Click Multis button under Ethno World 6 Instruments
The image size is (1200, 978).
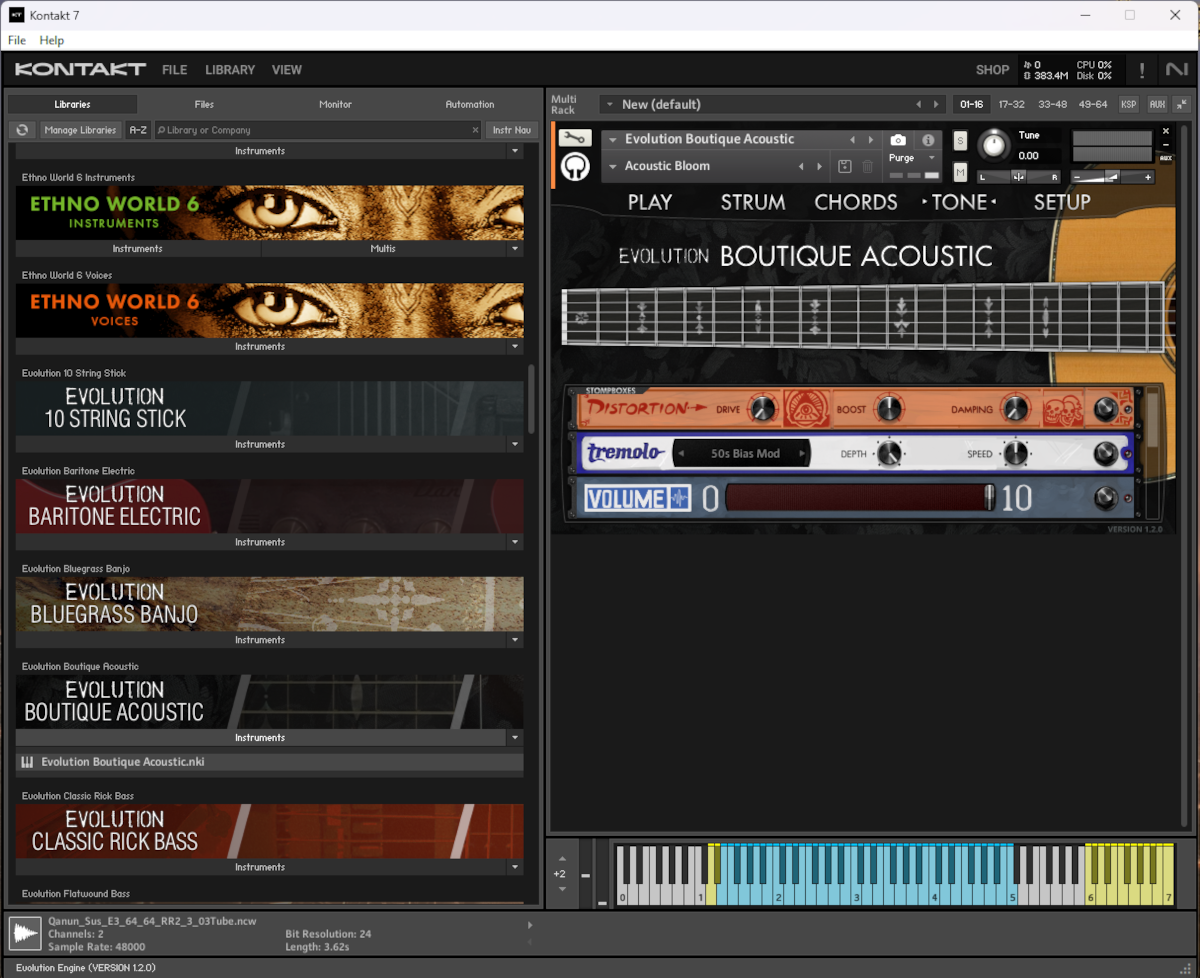383,248
